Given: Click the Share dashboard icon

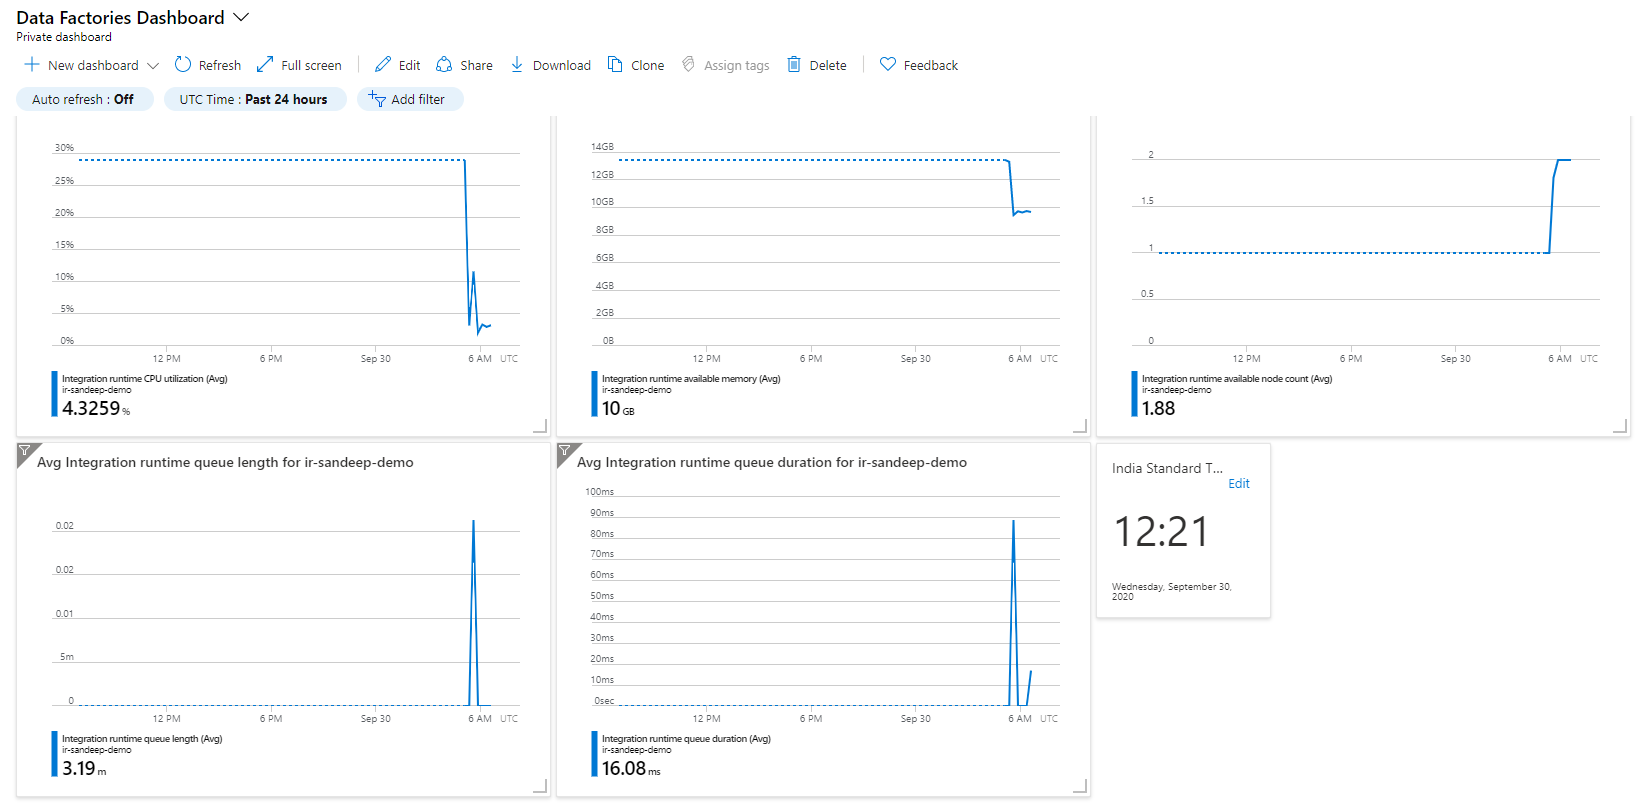Looking at the screenshot, I should click(444, 65).
